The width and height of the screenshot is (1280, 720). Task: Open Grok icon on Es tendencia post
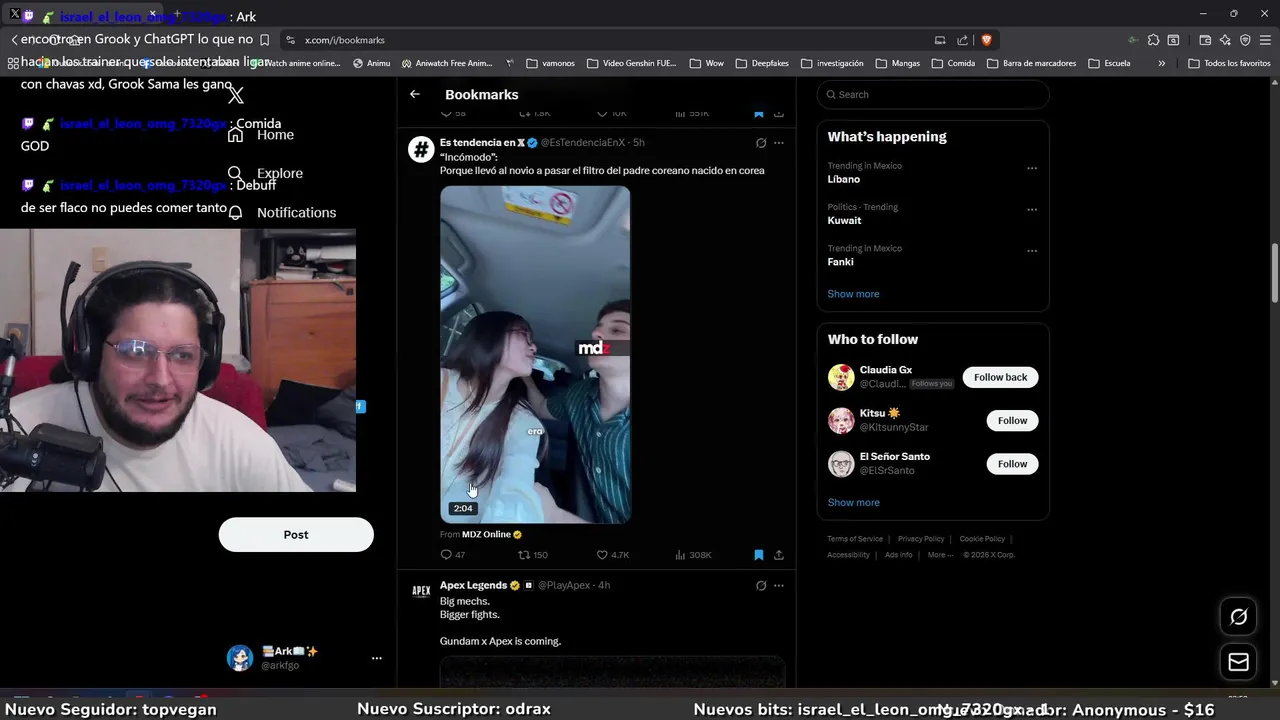[761, 143]
